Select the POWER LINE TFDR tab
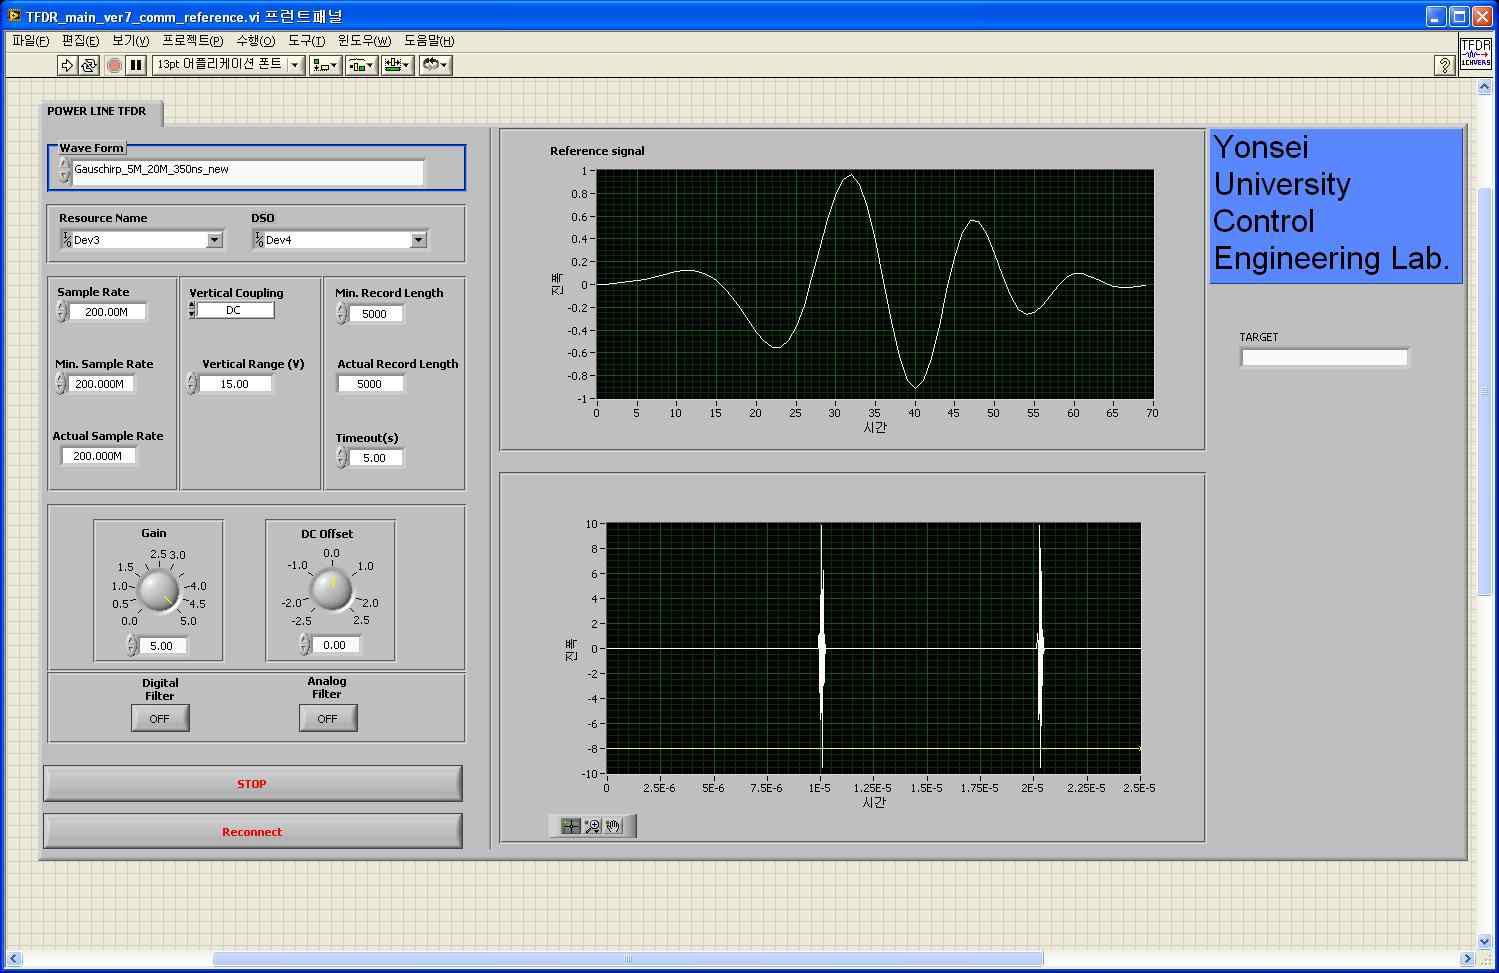Viewport: 1499px width, 973px height. [x=97, y=111]
